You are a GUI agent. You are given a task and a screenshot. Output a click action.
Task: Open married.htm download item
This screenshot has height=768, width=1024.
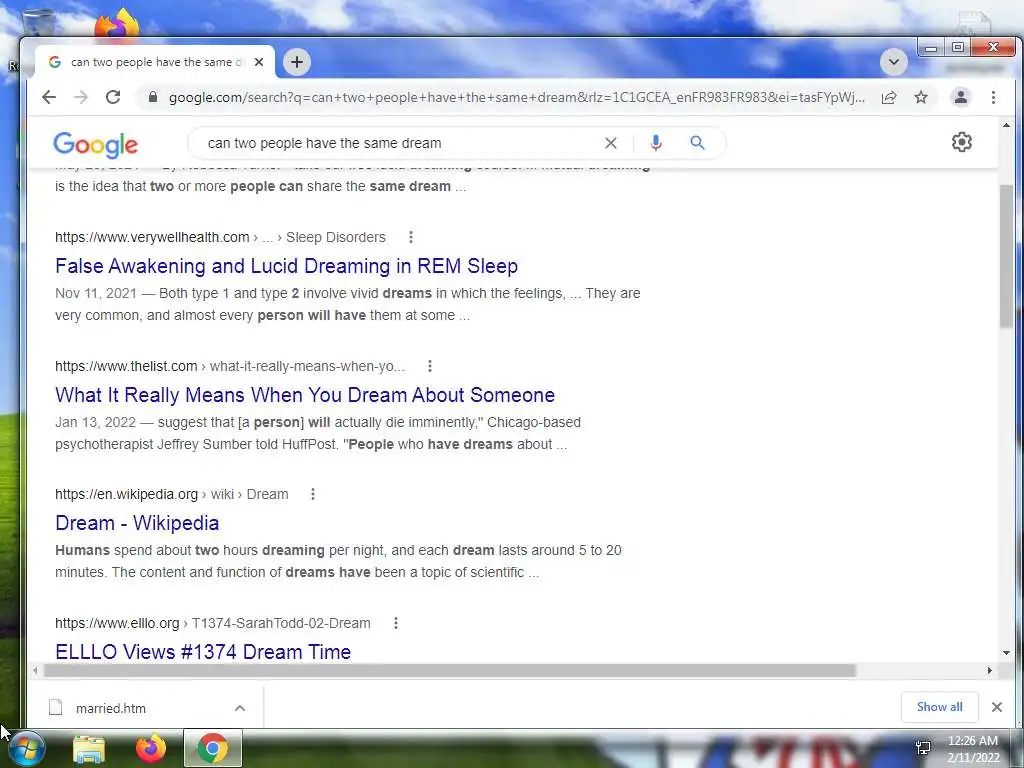[111, 708]
